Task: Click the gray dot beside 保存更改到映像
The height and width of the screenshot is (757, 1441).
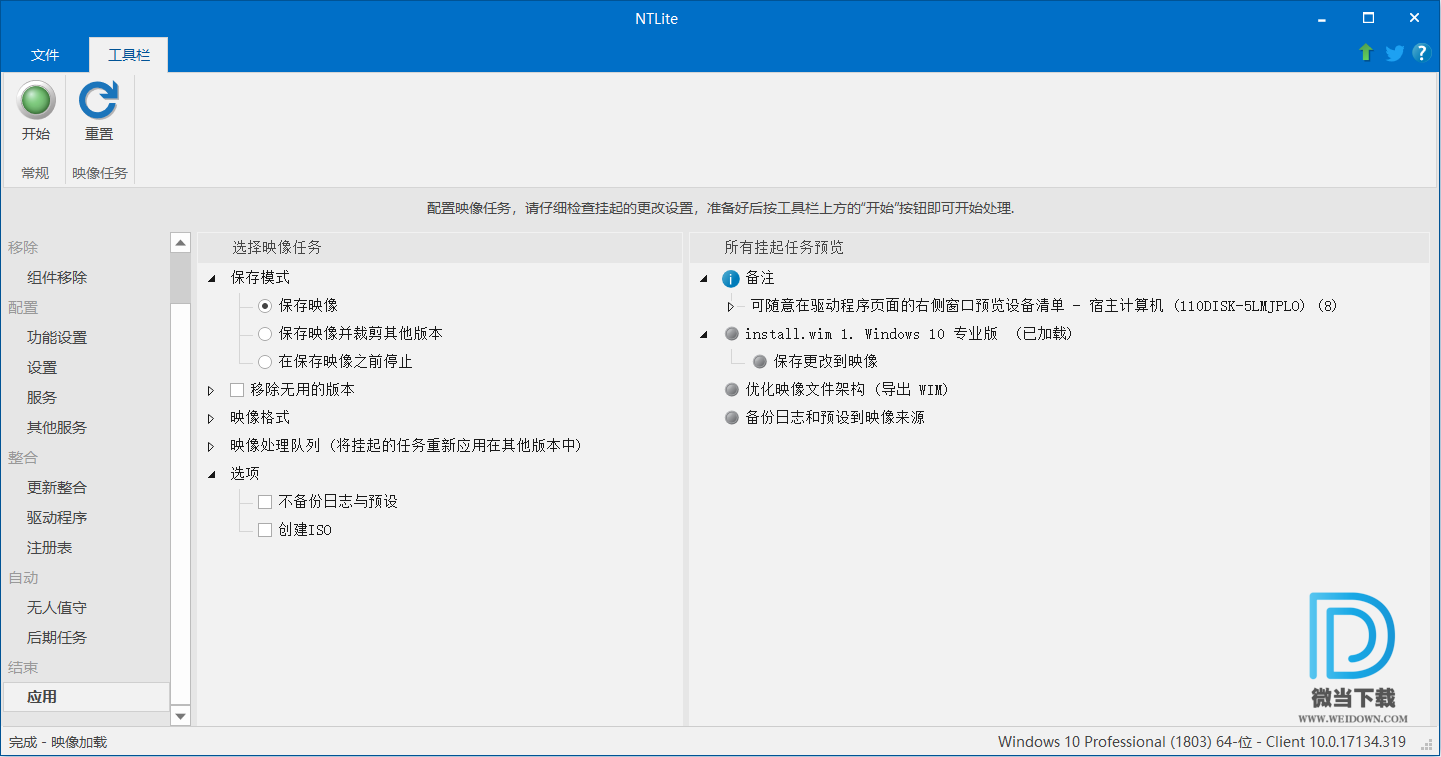Action: [x=760, y=362]
